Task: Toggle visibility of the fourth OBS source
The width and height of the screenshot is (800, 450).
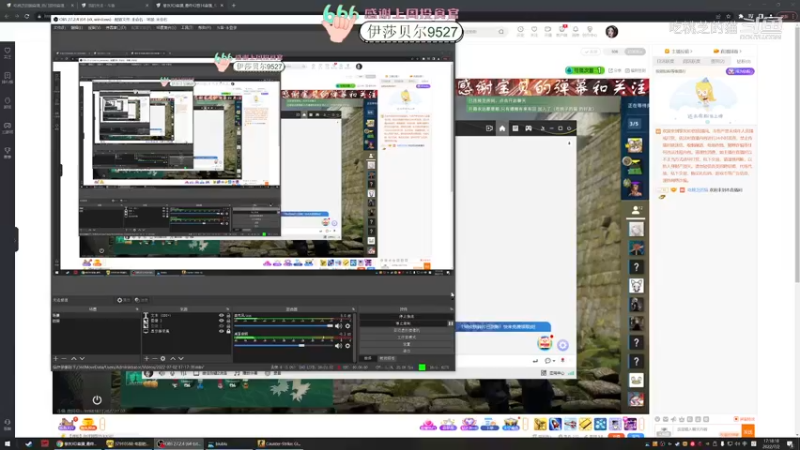Action: [221, 331]
